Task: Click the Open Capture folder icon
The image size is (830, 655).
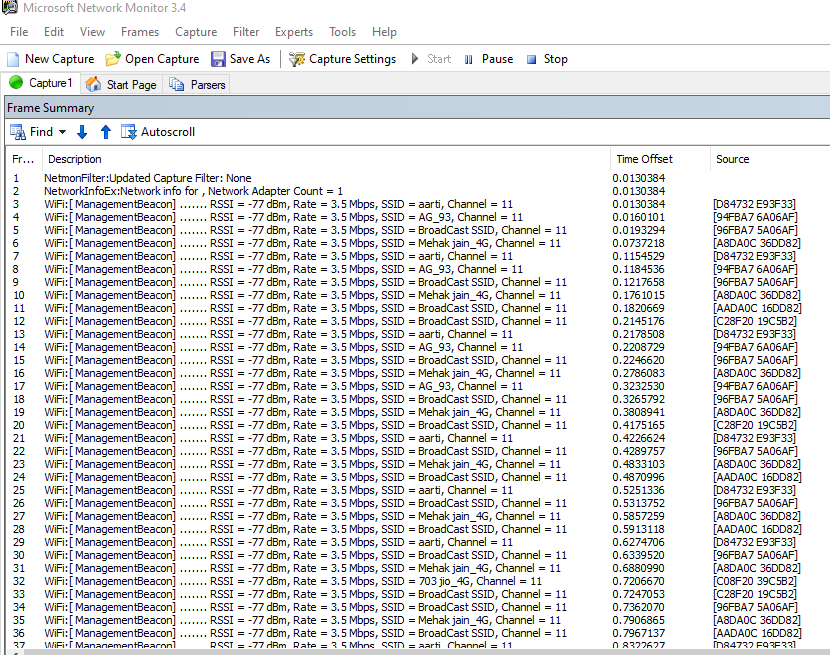Action: click(x=112, y=59)
